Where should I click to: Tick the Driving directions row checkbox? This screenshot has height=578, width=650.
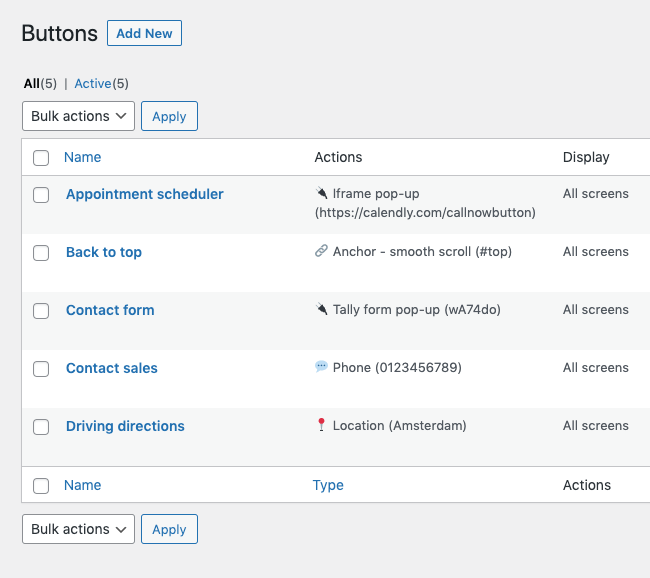[x=41, y=427]
